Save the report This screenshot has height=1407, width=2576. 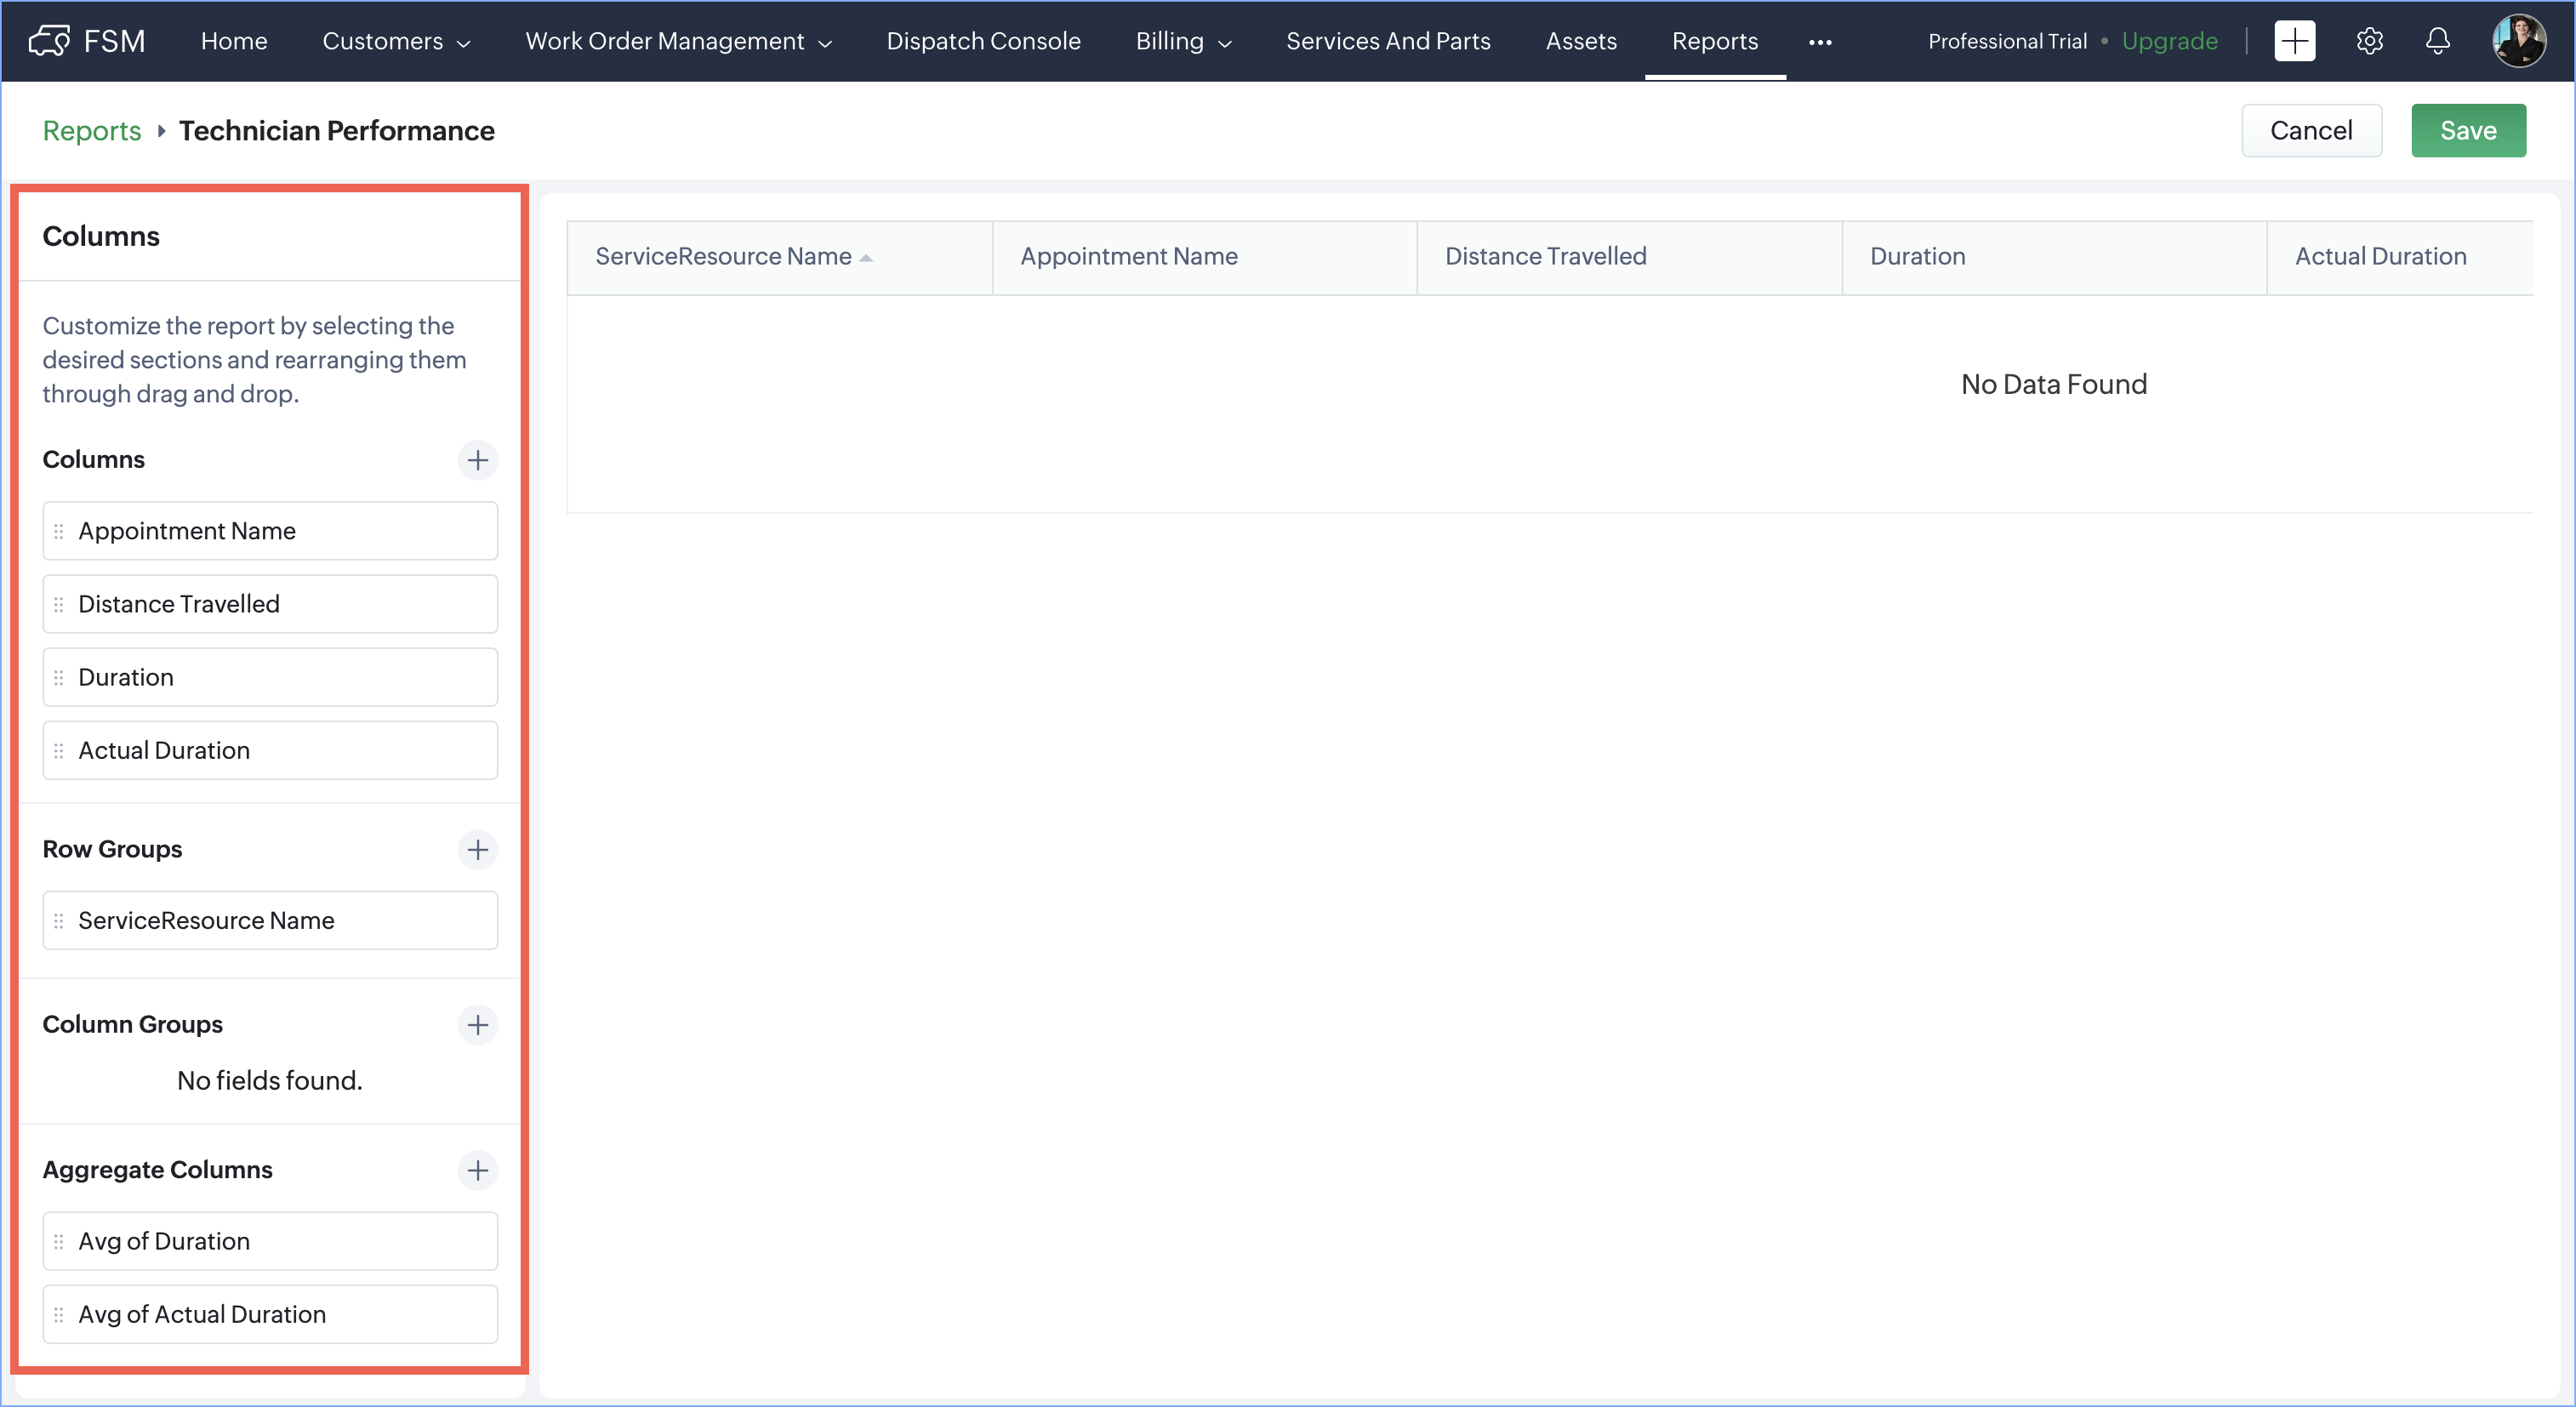pos(2467,131)
